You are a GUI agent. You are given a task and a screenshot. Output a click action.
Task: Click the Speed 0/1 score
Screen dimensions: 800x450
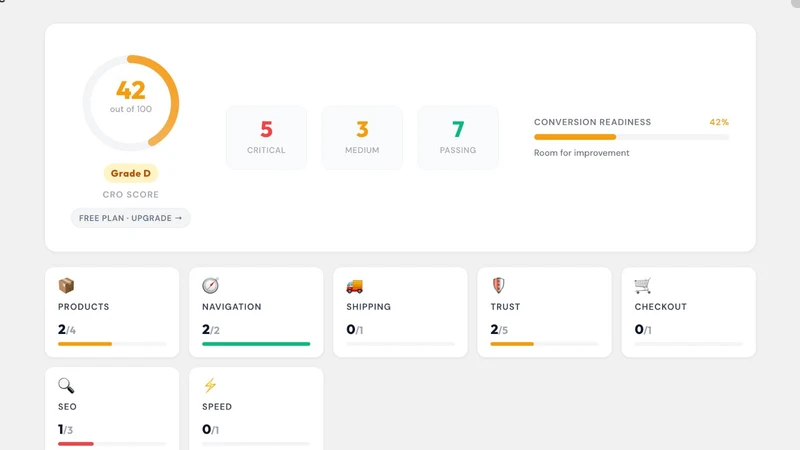click(x=210, y=430)
